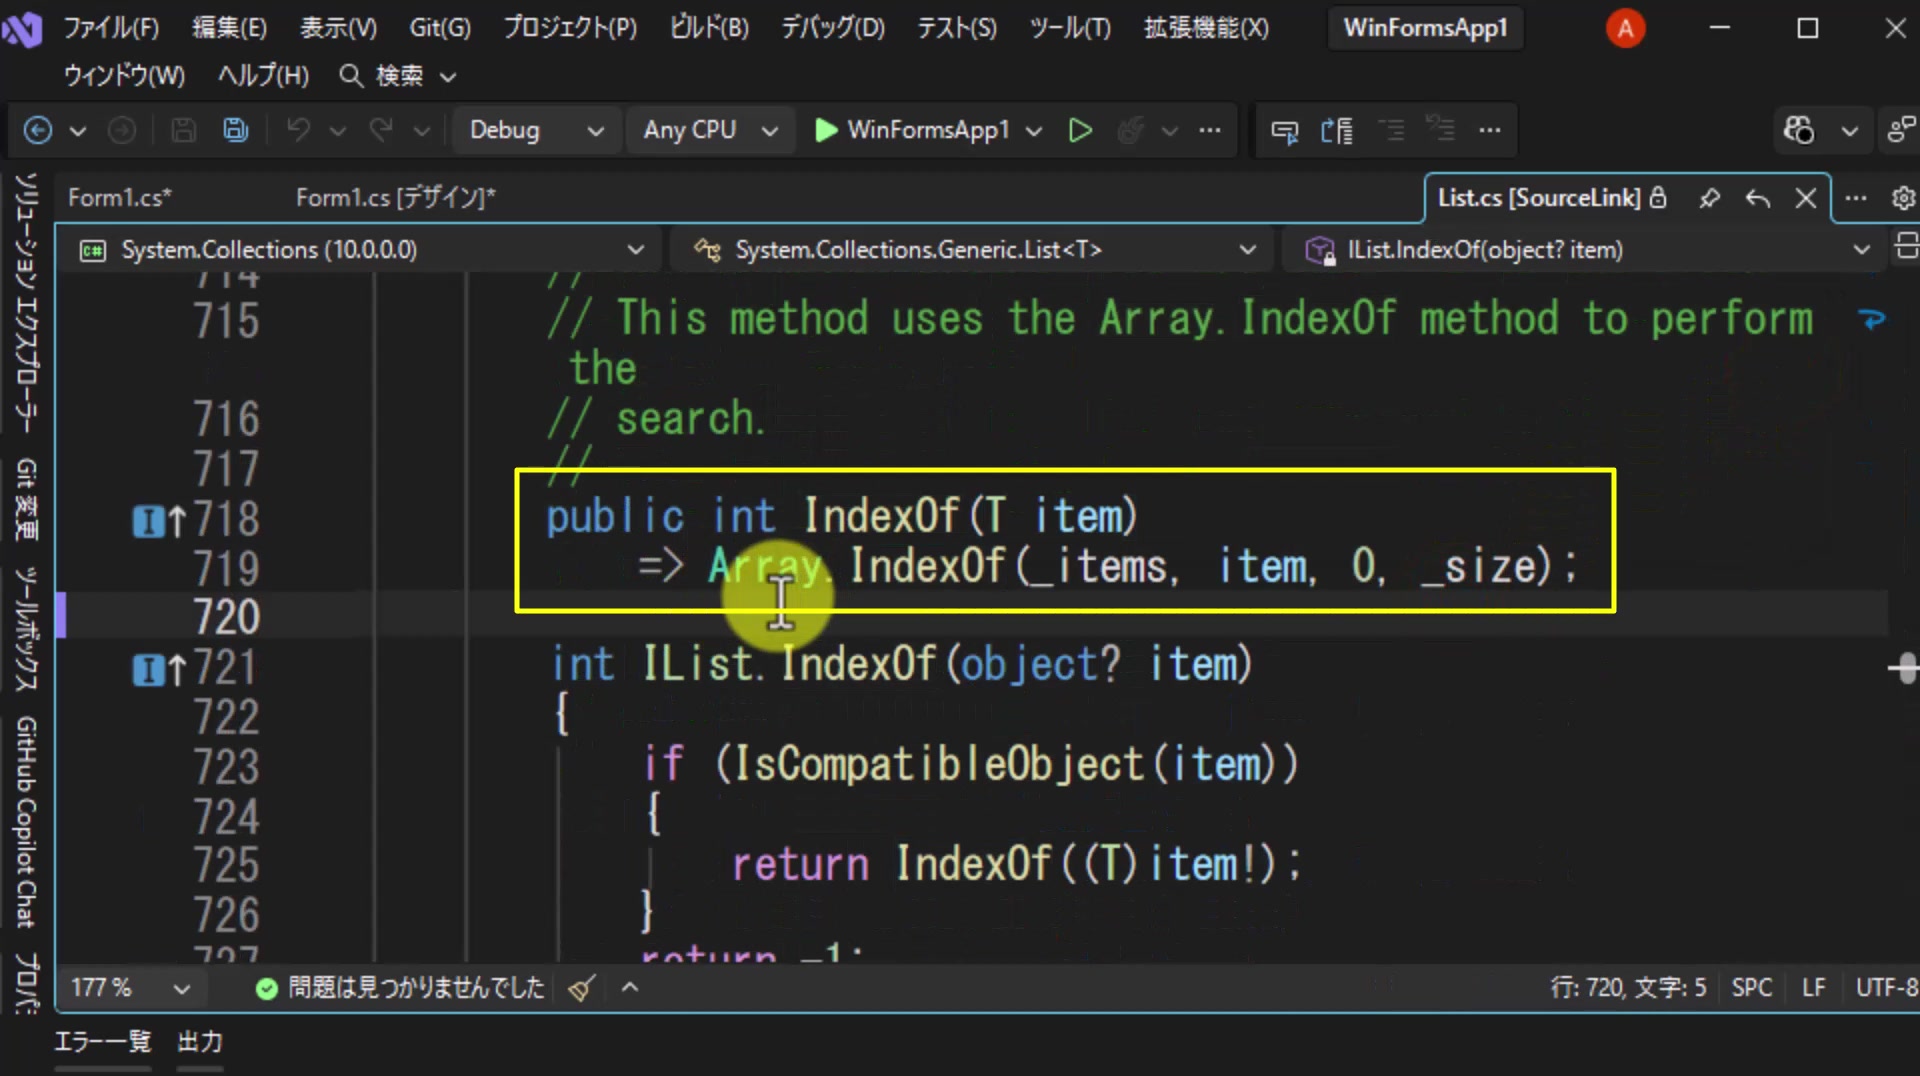Viewport: 1920px width, 1076px height.
Task: Open the ソリューション エクスプローラー side panel
Action: point(26,302)
